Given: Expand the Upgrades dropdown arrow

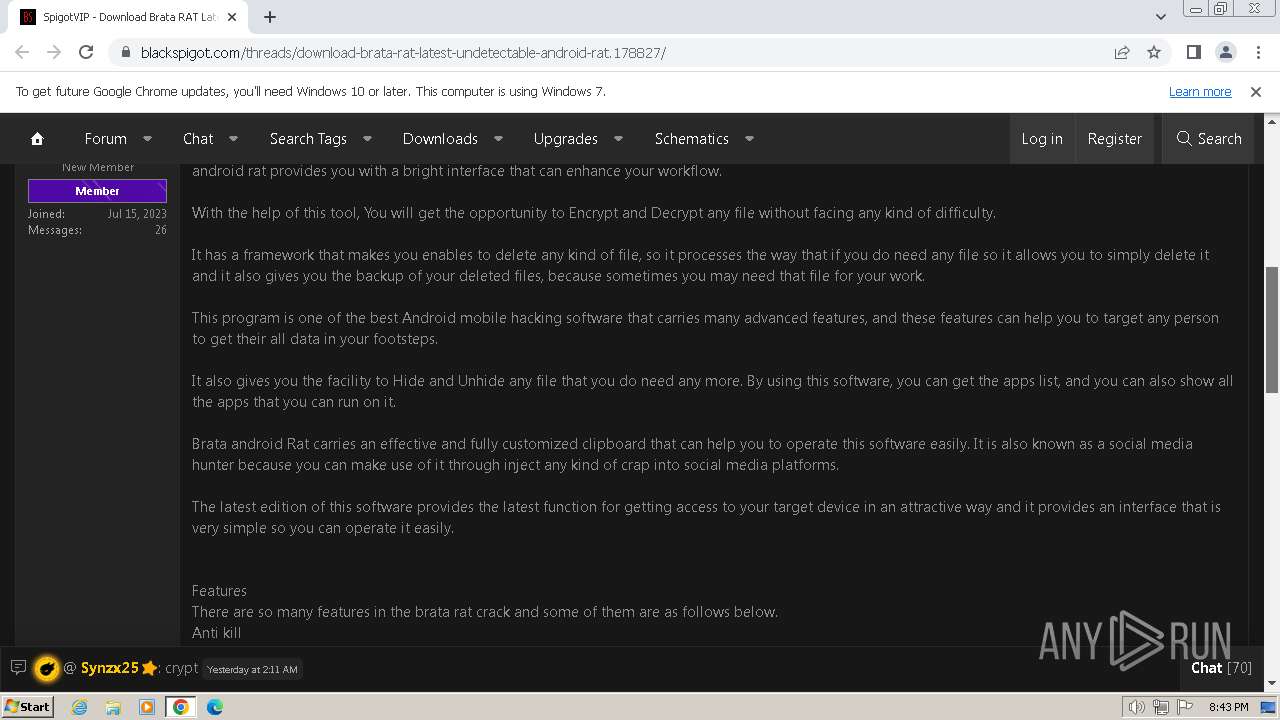Looking at the screenshot, I should click(618, 139).
